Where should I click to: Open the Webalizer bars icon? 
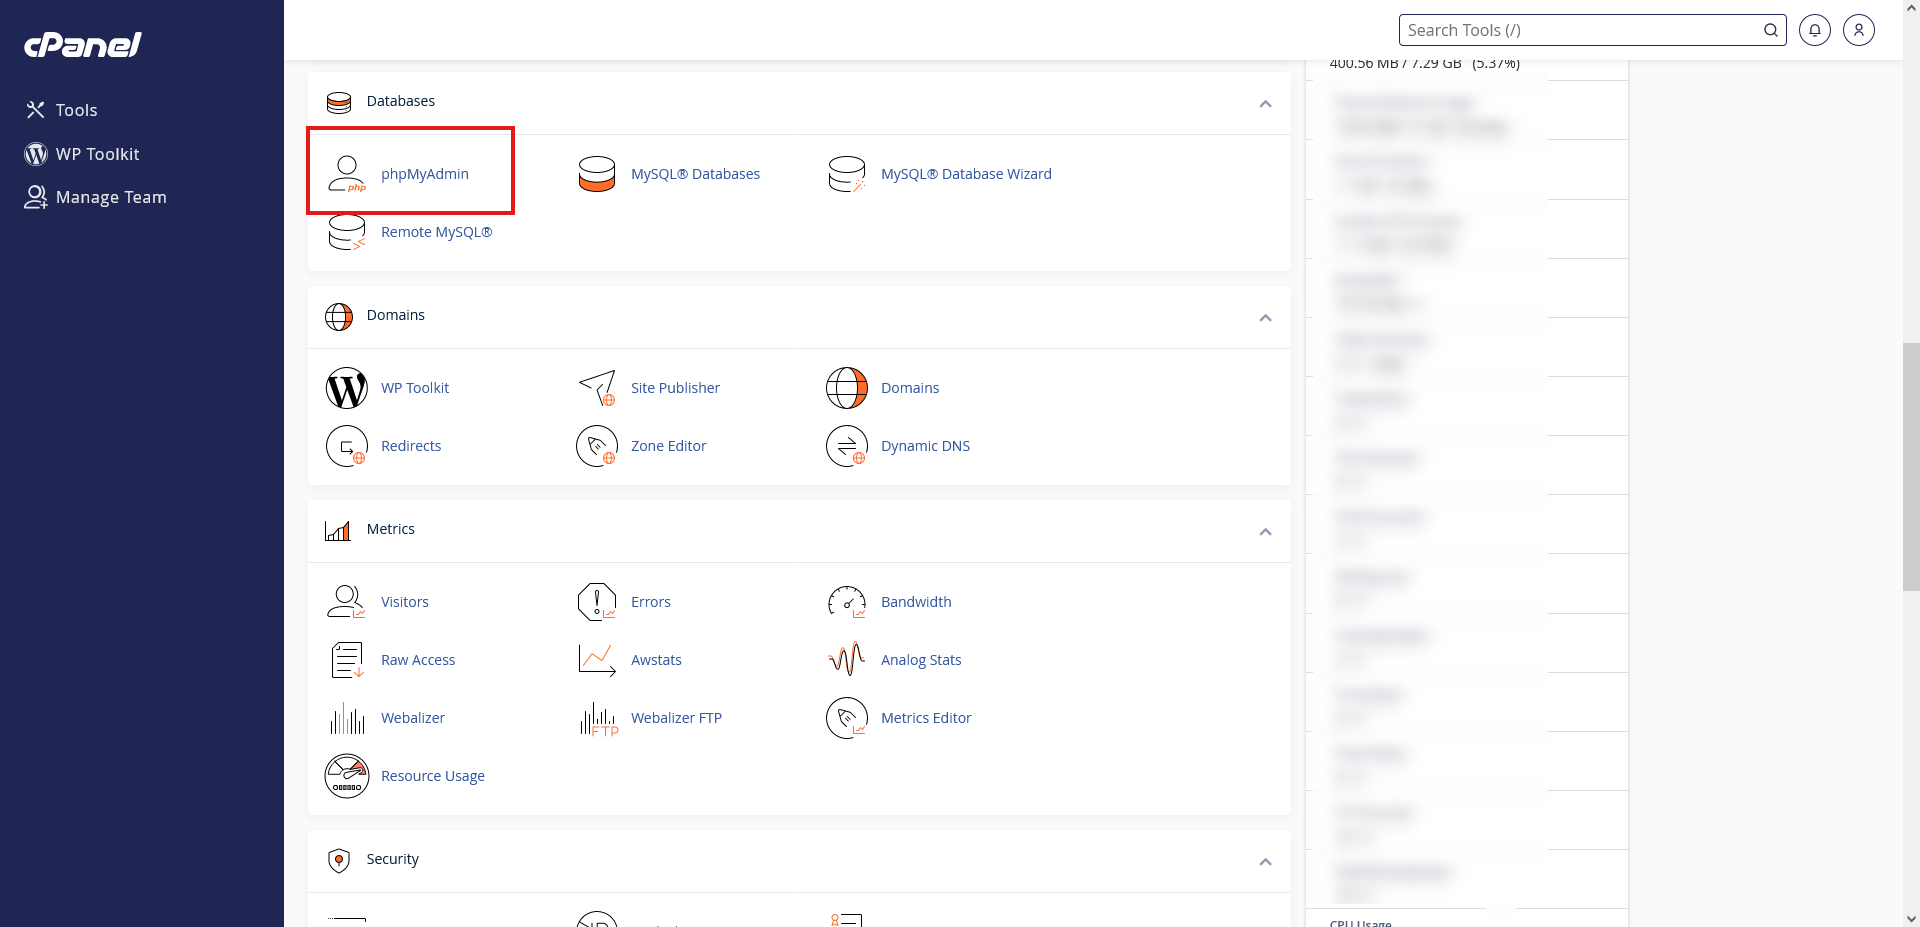347,718
